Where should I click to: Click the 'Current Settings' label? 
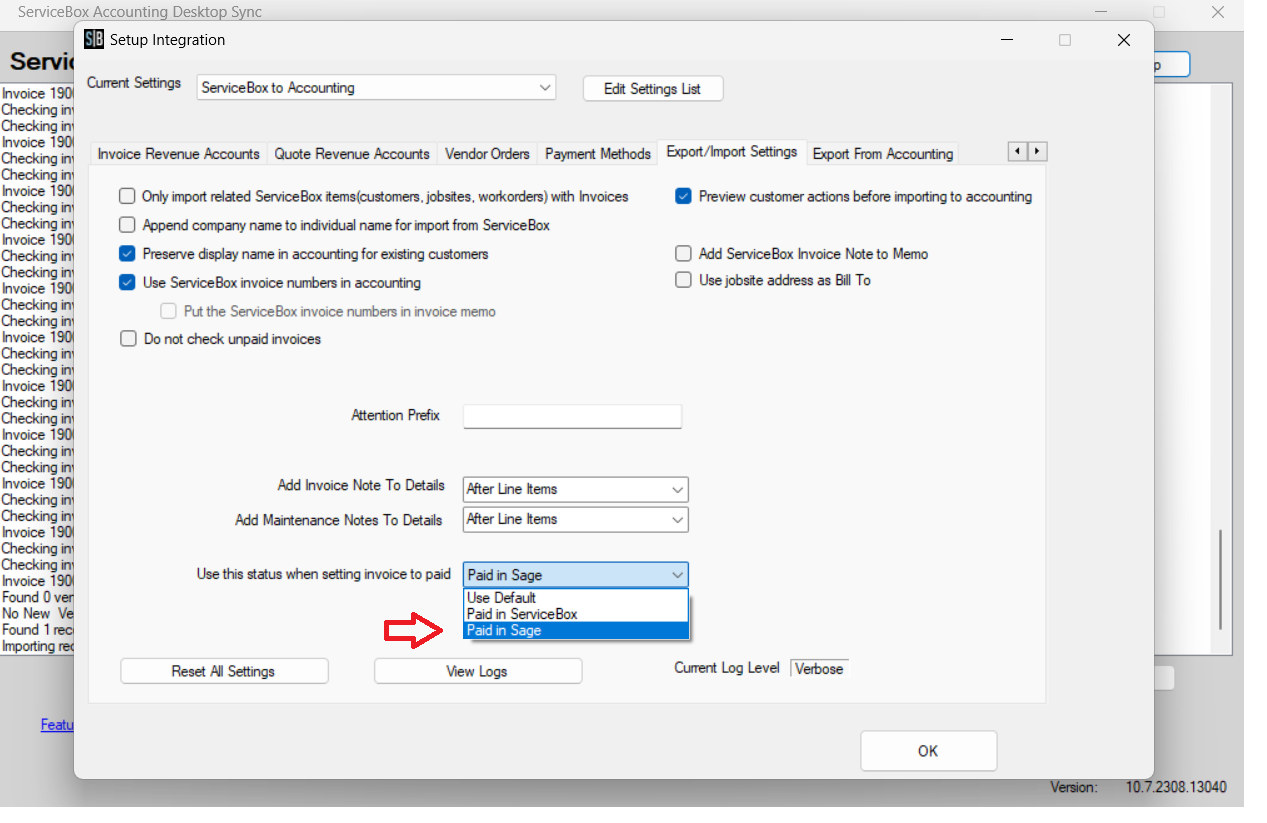pos(134,83)
